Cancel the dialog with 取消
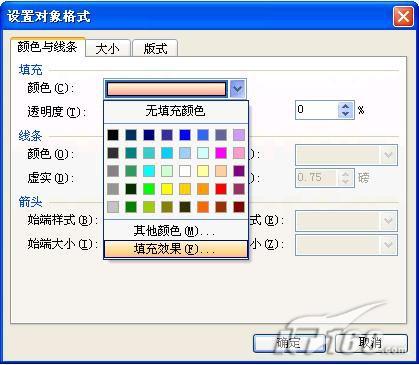Viewport: 419px width, 365px height. [371, 343]
